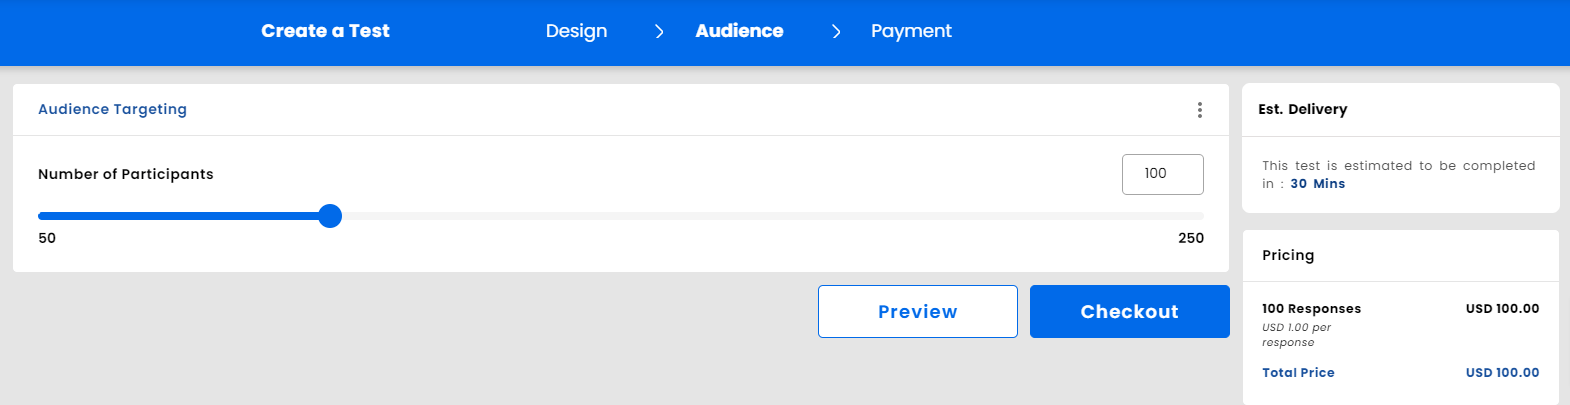This screenshot has height=405, width=1570.
Task: Proceed with the Checkout button
Action: pyautogui.click(x=1129, y=311)
